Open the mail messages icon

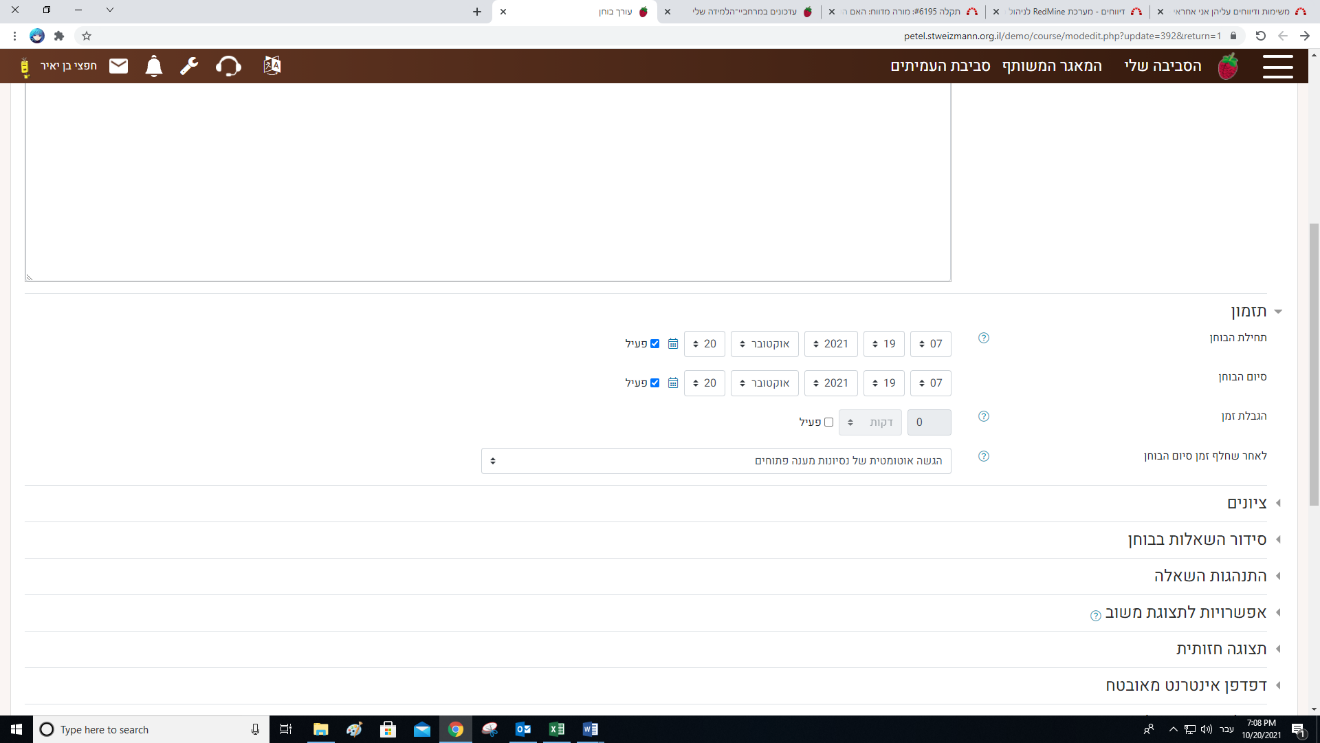[x=119, y=67]
